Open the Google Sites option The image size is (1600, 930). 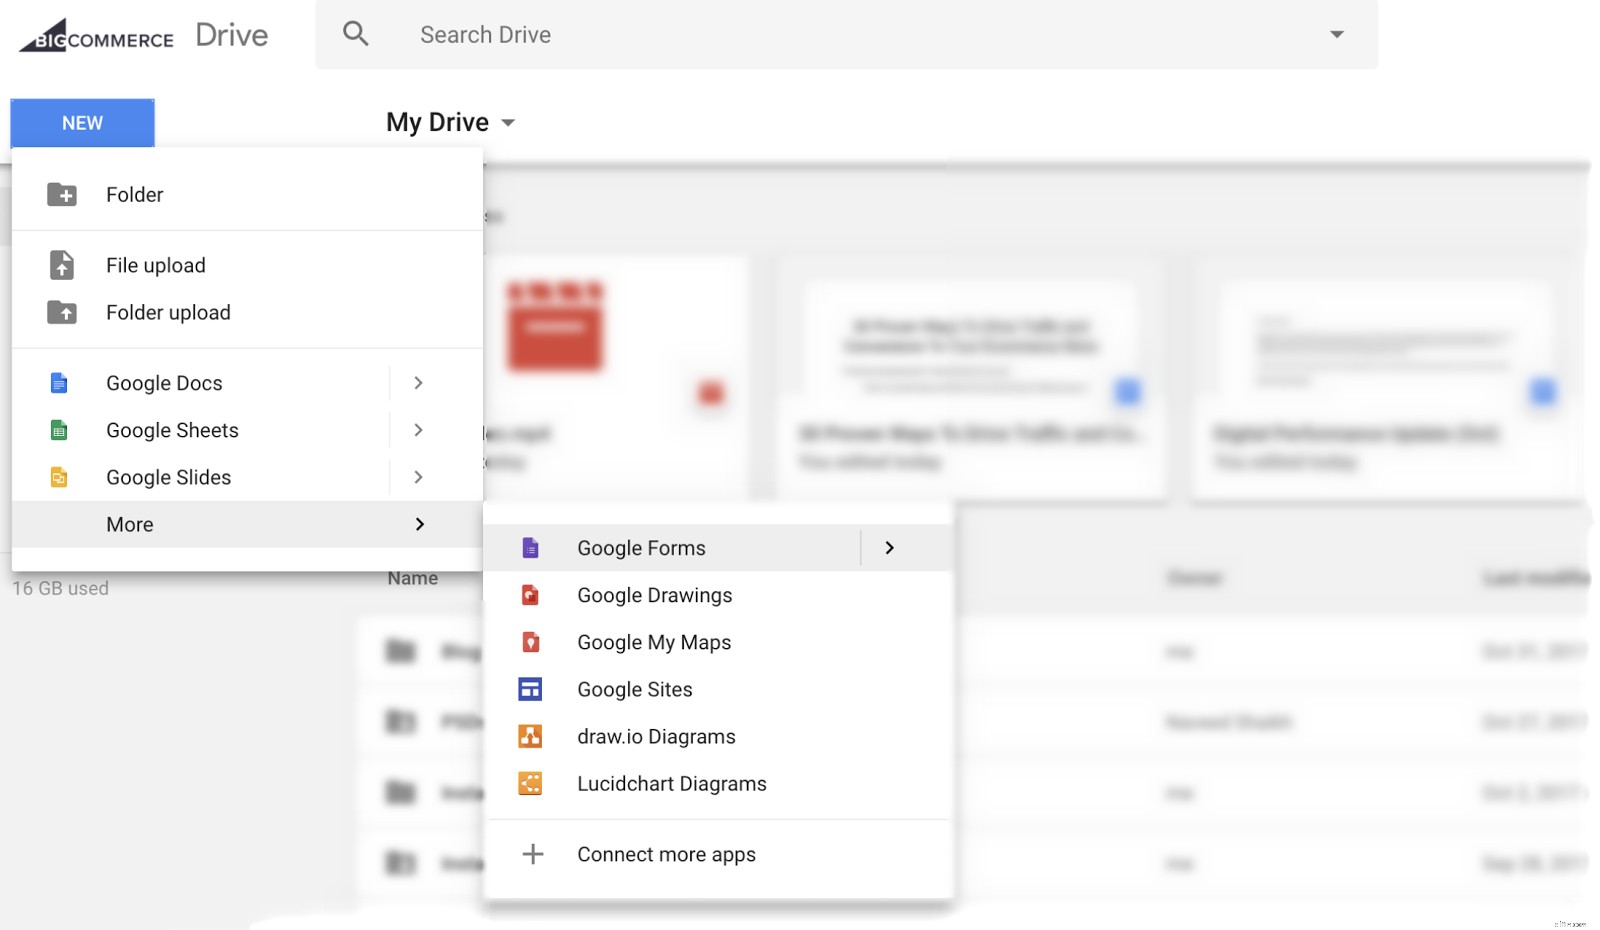(634, 689)
